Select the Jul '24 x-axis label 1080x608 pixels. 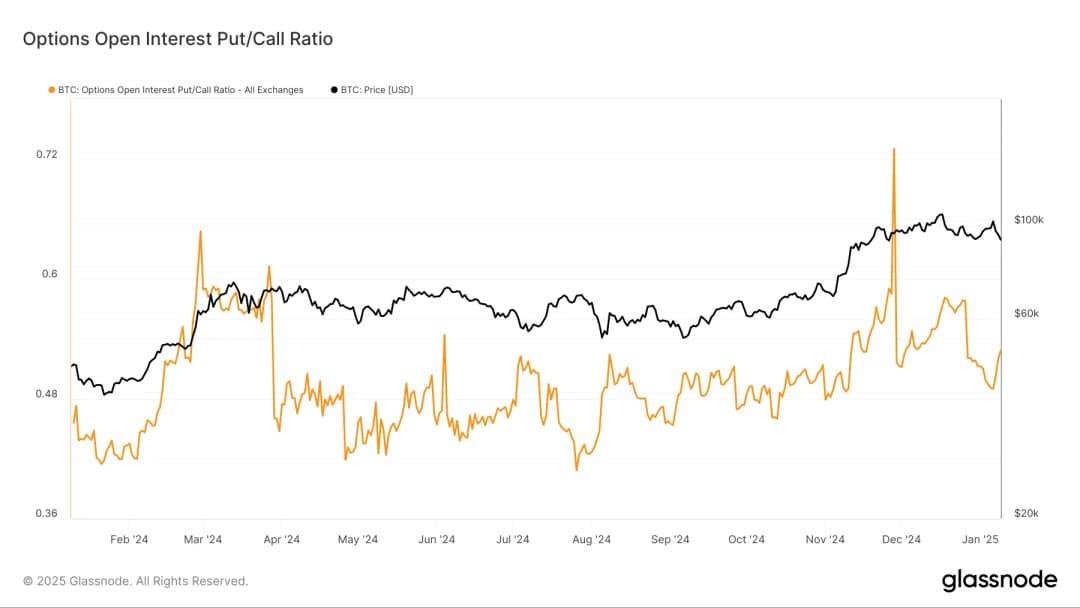[x=513, y=540]
